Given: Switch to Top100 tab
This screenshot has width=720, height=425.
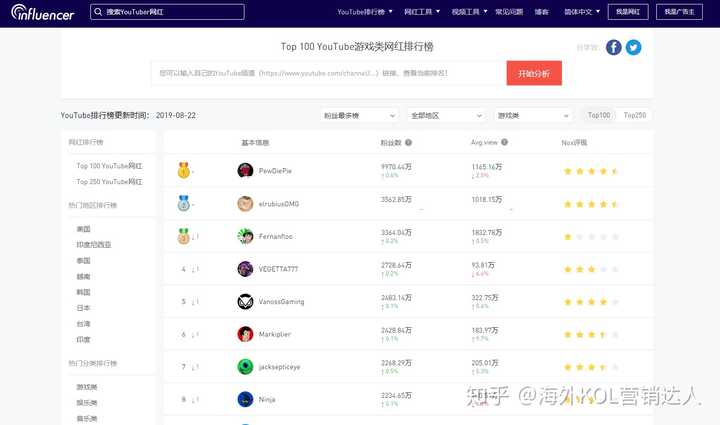Looking at the screenshot, I should click(x=599, y=115).
